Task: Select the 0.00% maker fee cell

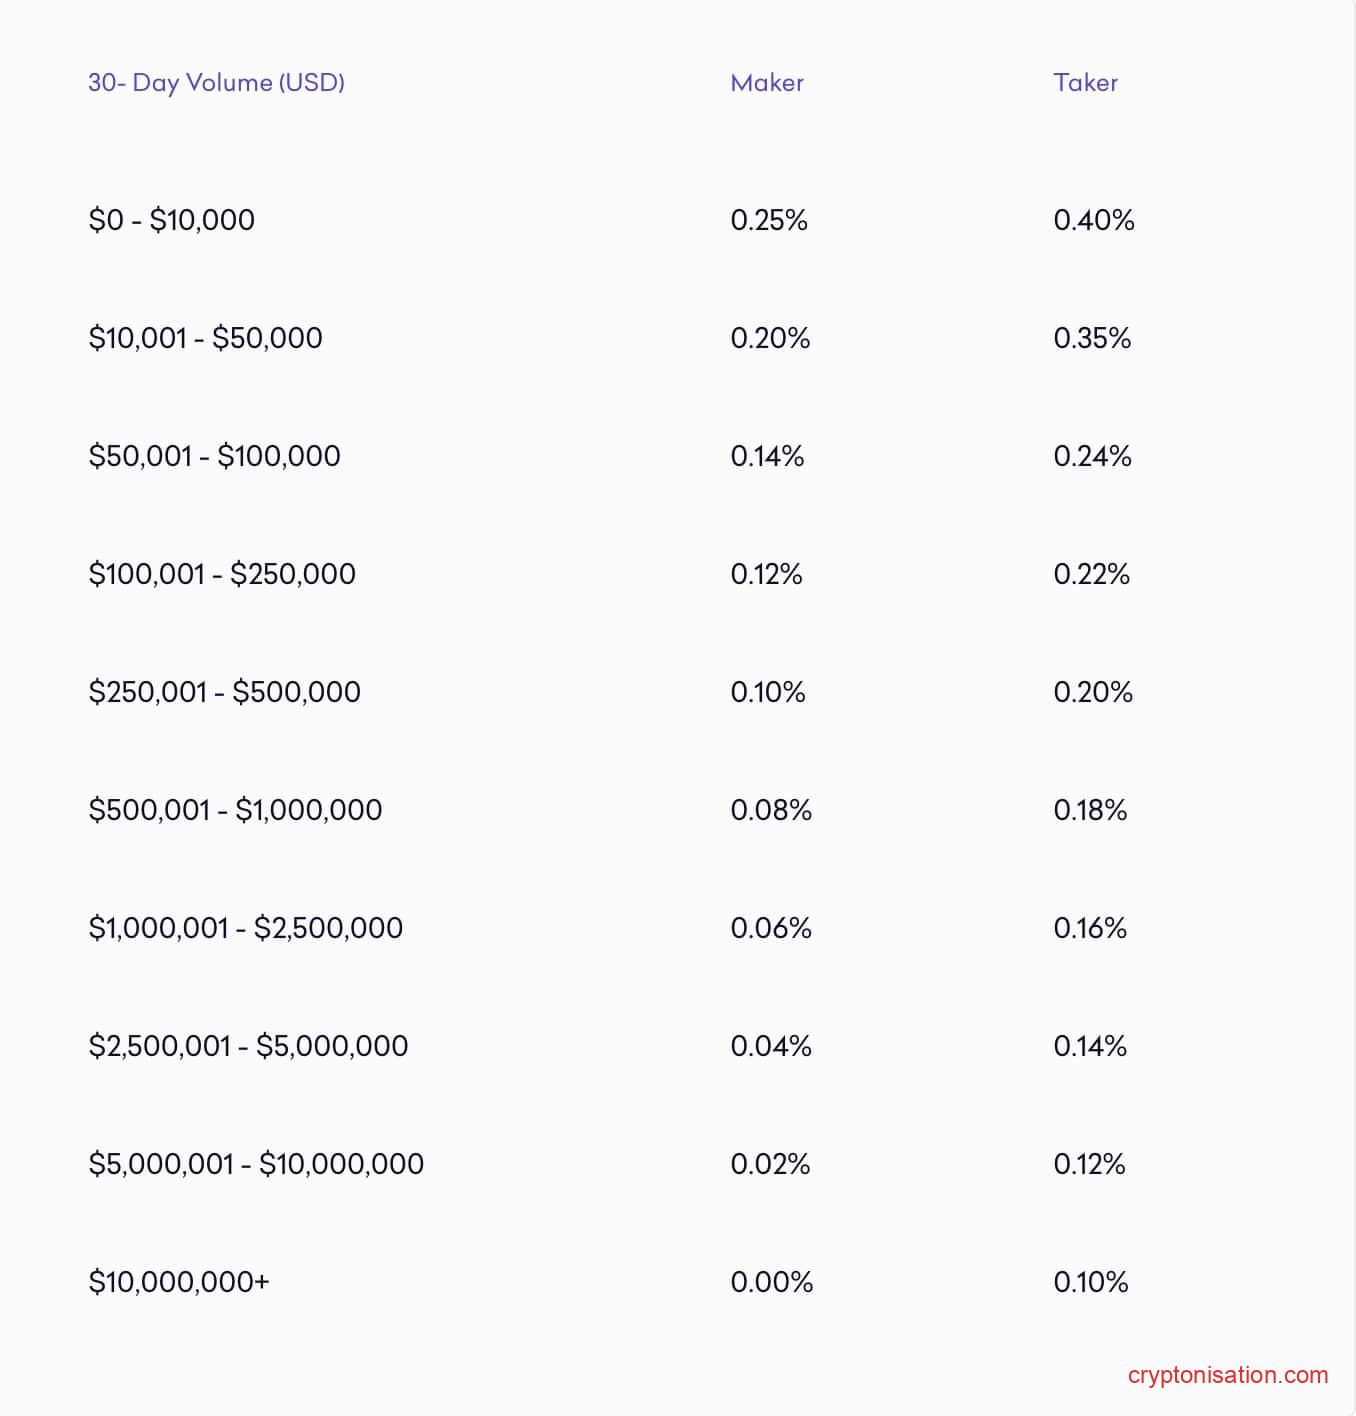Action: 771,1282
